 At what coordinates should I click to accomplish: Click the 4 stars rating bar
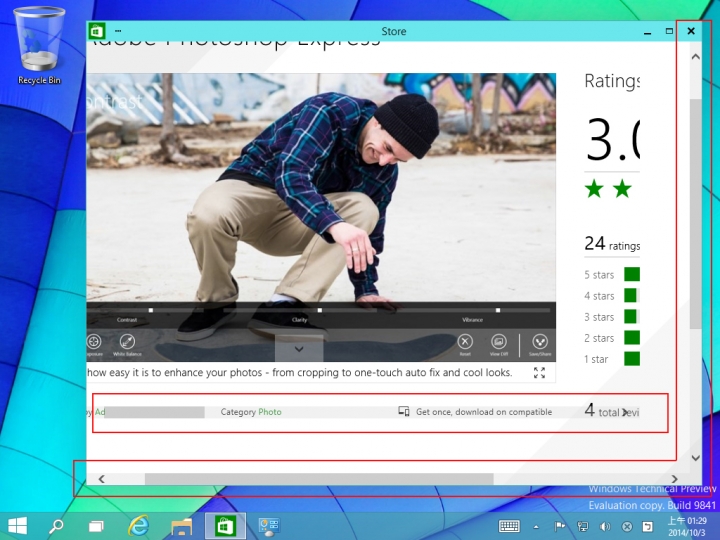coord(632,295)
